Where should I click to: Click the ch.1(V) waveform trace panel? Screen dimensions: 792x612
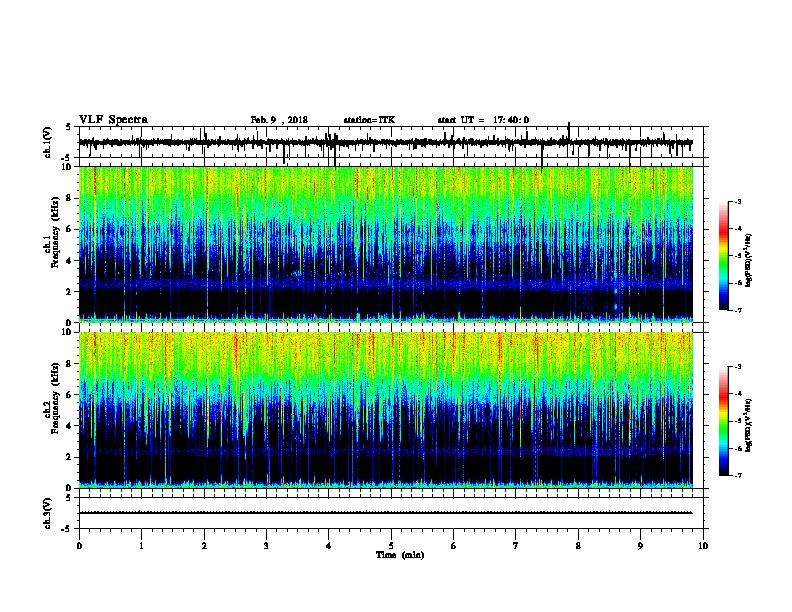[393, 142]
